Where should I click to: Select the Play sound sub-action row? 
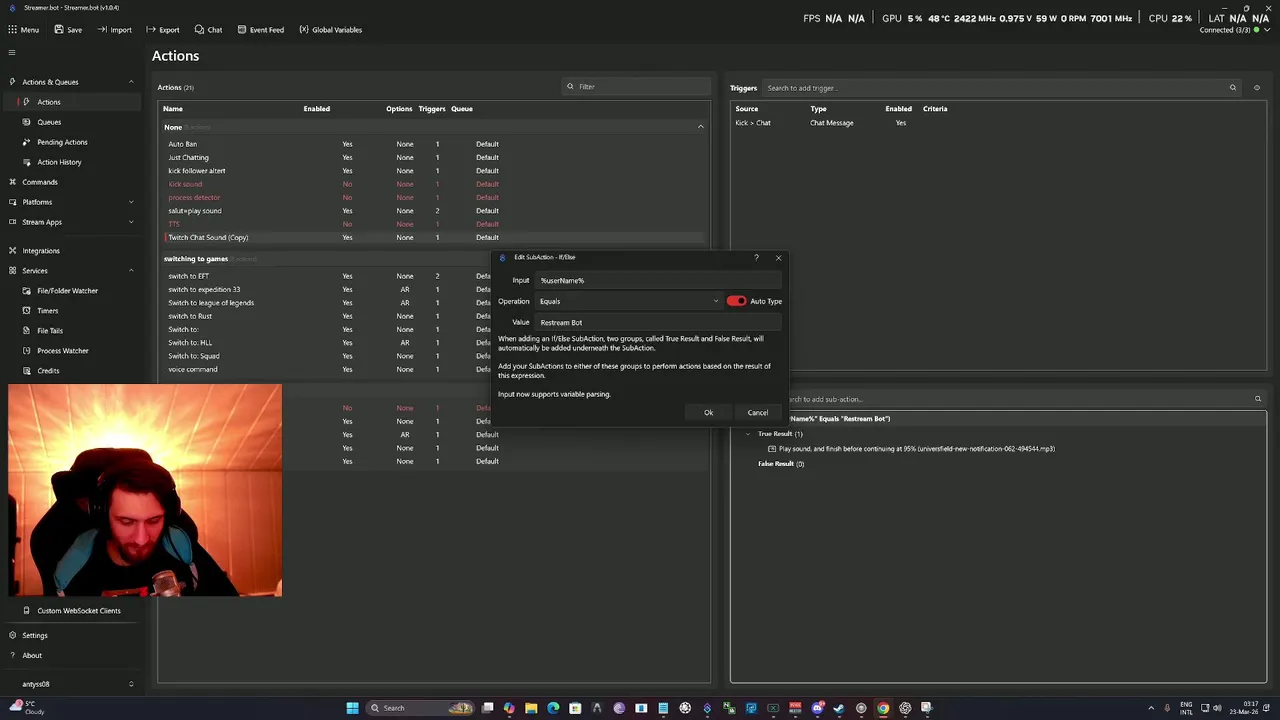pos(916,449)
